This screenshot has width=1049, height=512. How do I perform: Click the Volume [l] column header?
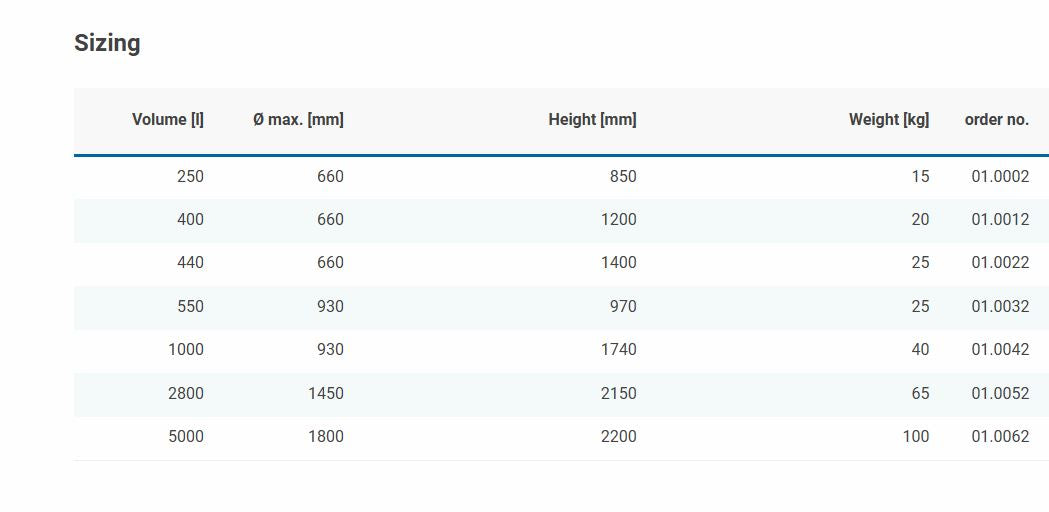167,120
